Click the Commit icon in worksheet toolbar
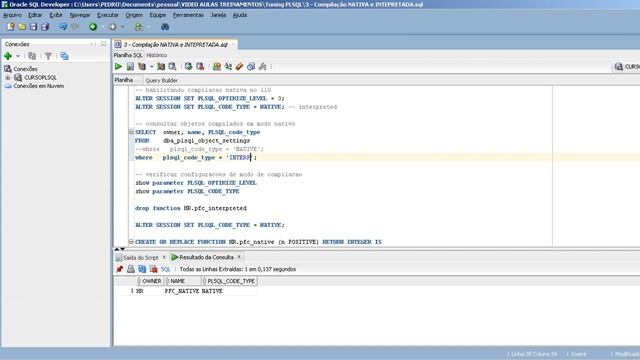 189,67
